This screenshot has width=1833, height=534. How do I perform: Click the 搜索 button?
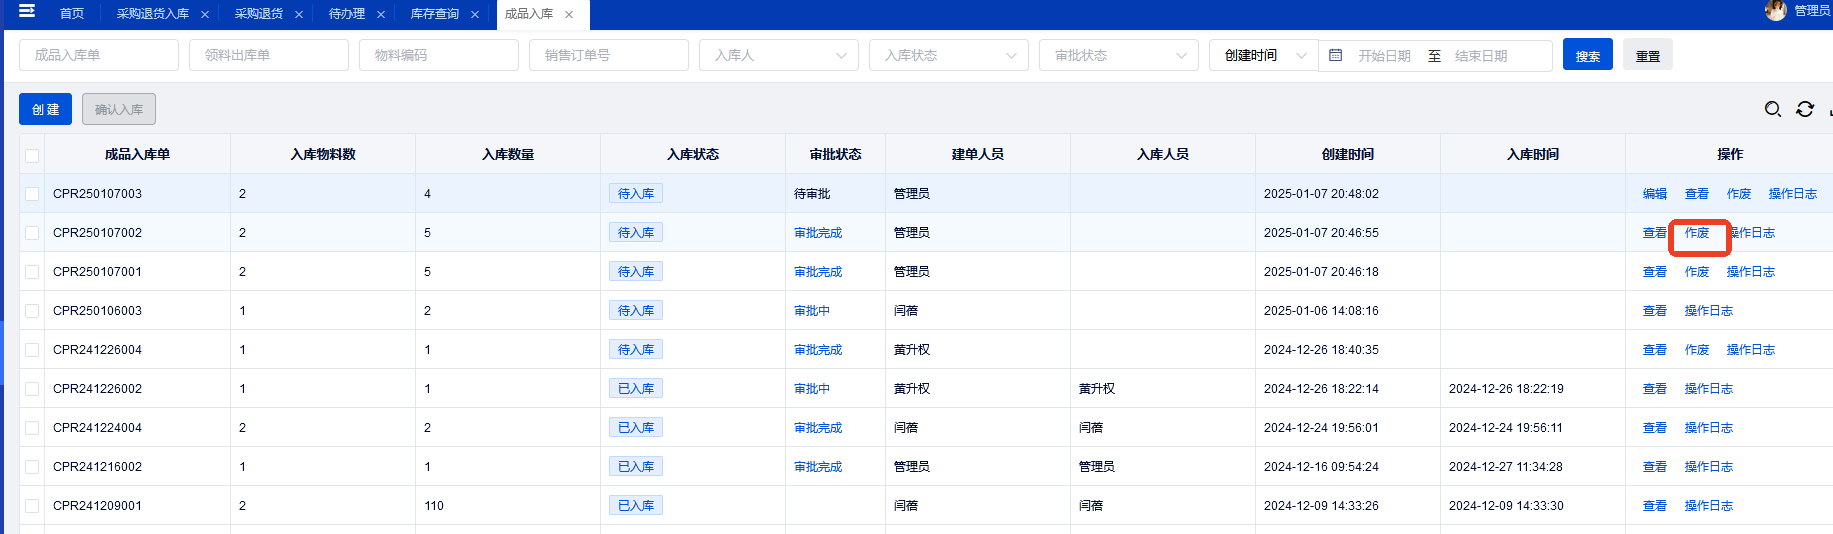point(1588,55)
